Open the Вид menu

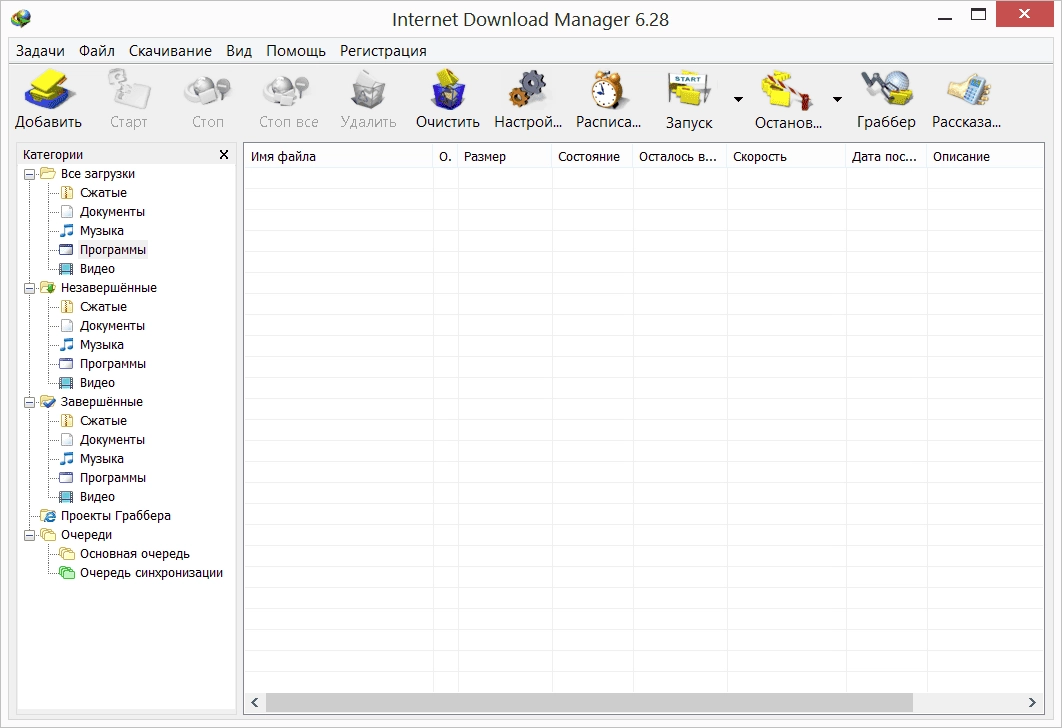coord(238,51)
